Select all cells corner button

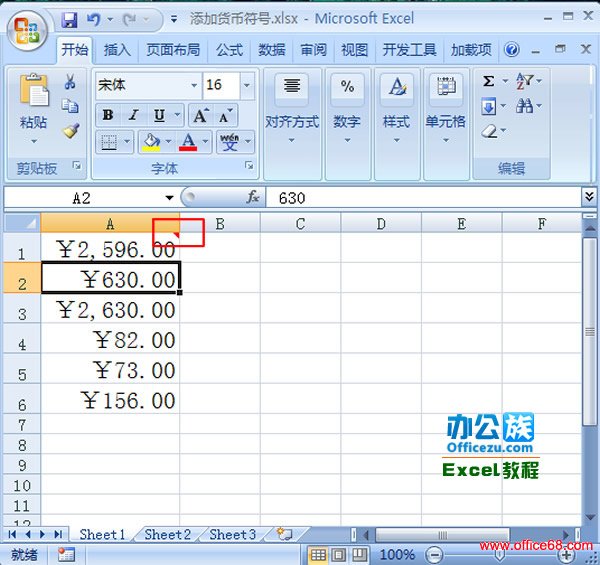click(x=22, y=223)
